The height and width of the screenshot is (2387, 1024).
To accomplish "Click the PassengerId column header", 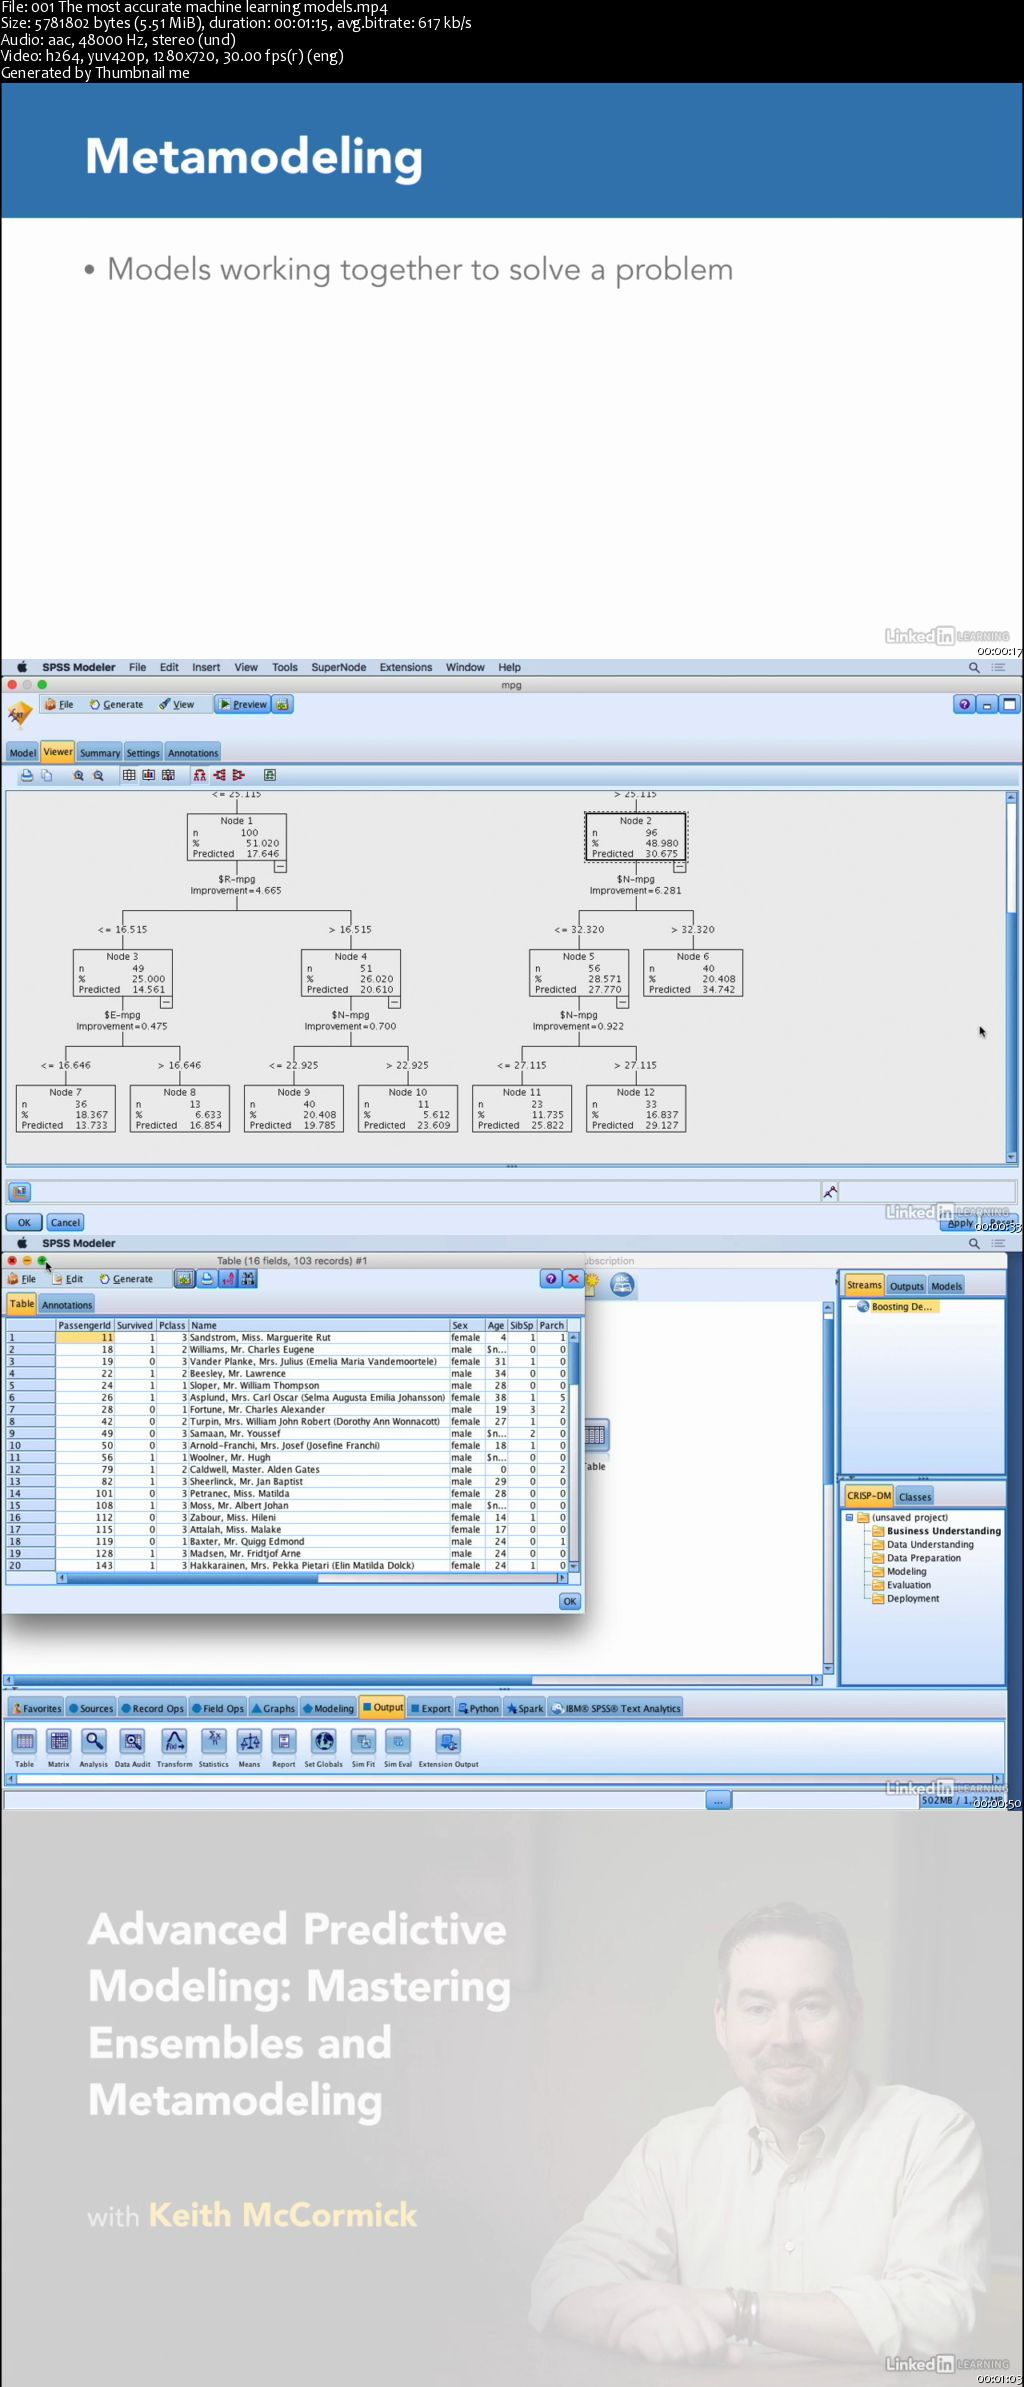I will 85,1325.
